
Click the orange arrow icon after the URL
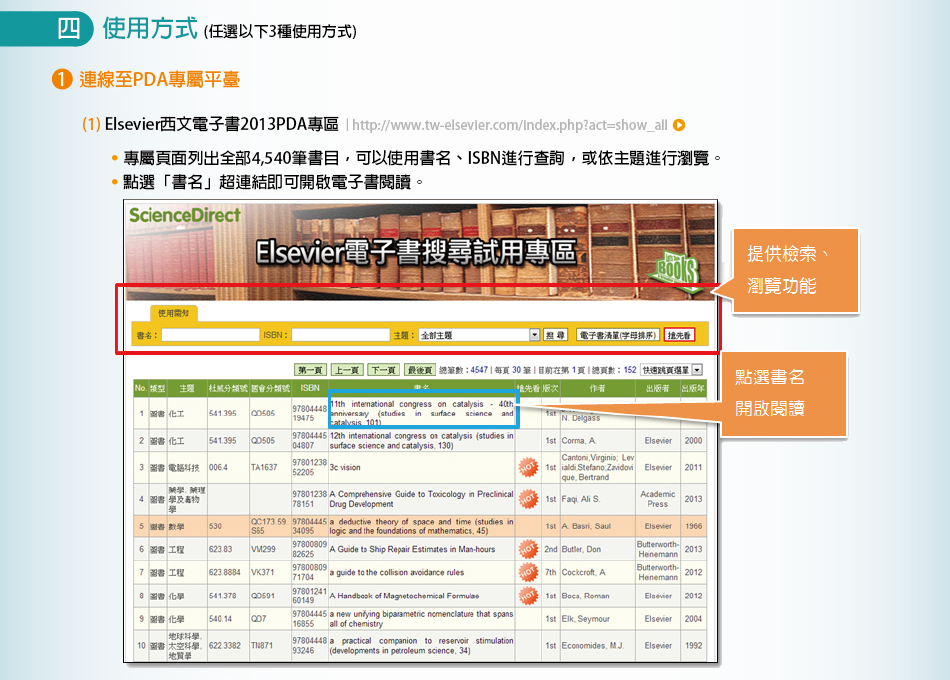679,125
